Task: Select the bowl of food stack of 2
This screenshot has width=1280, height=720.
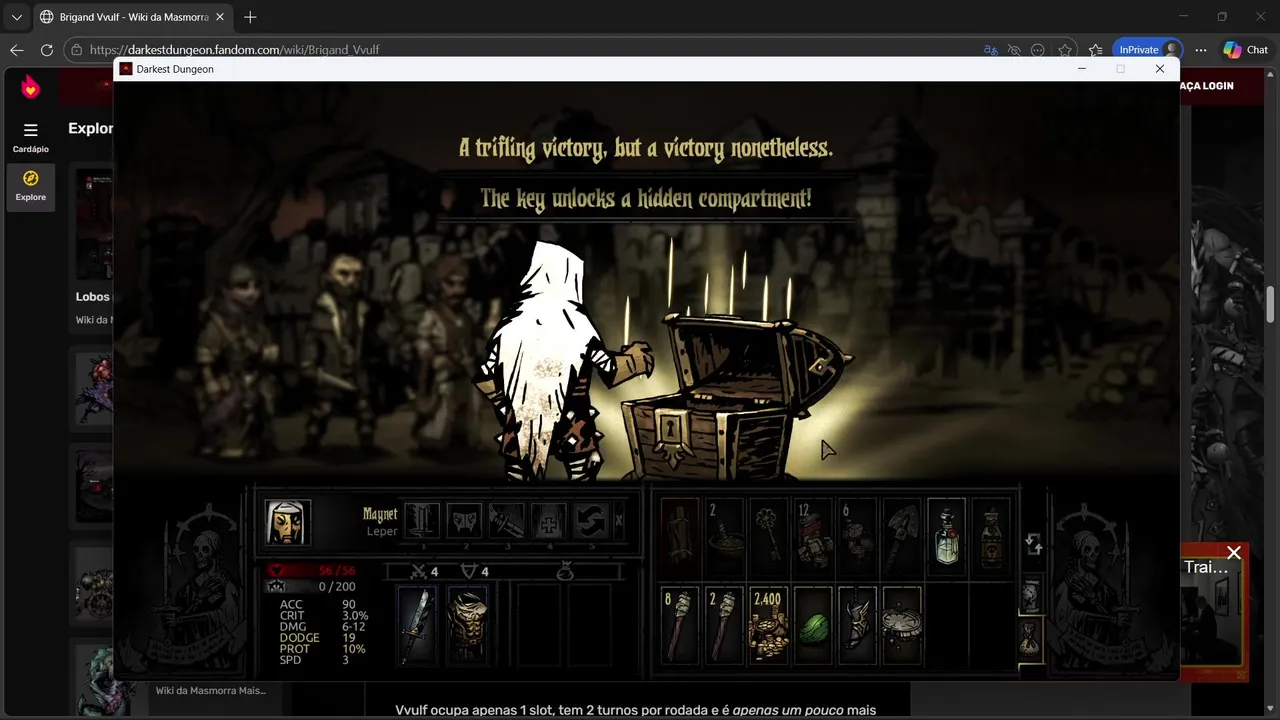Action: click(725, 538)
